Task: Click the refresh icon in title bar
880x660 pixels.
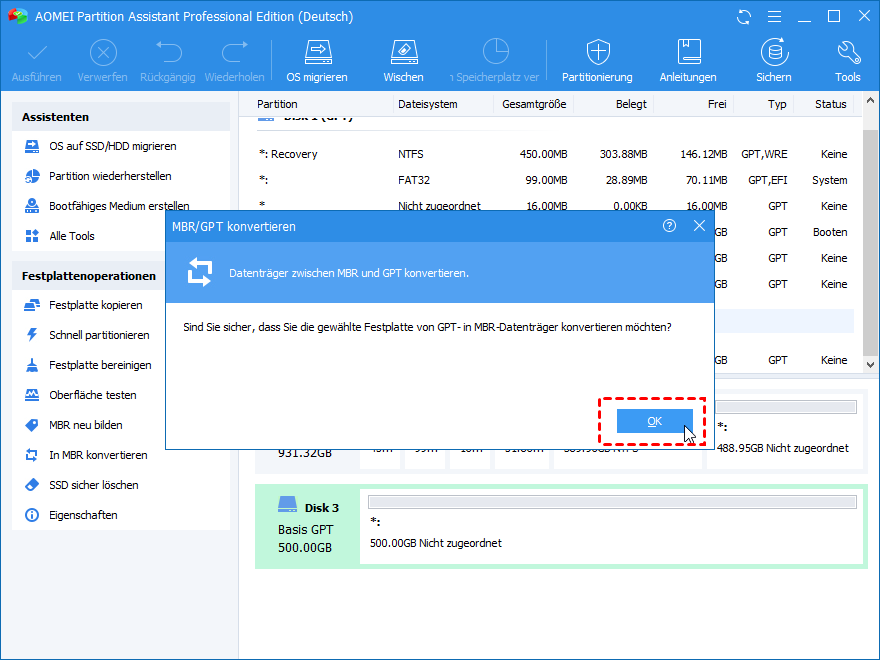Action: click(x=744, y=17)
